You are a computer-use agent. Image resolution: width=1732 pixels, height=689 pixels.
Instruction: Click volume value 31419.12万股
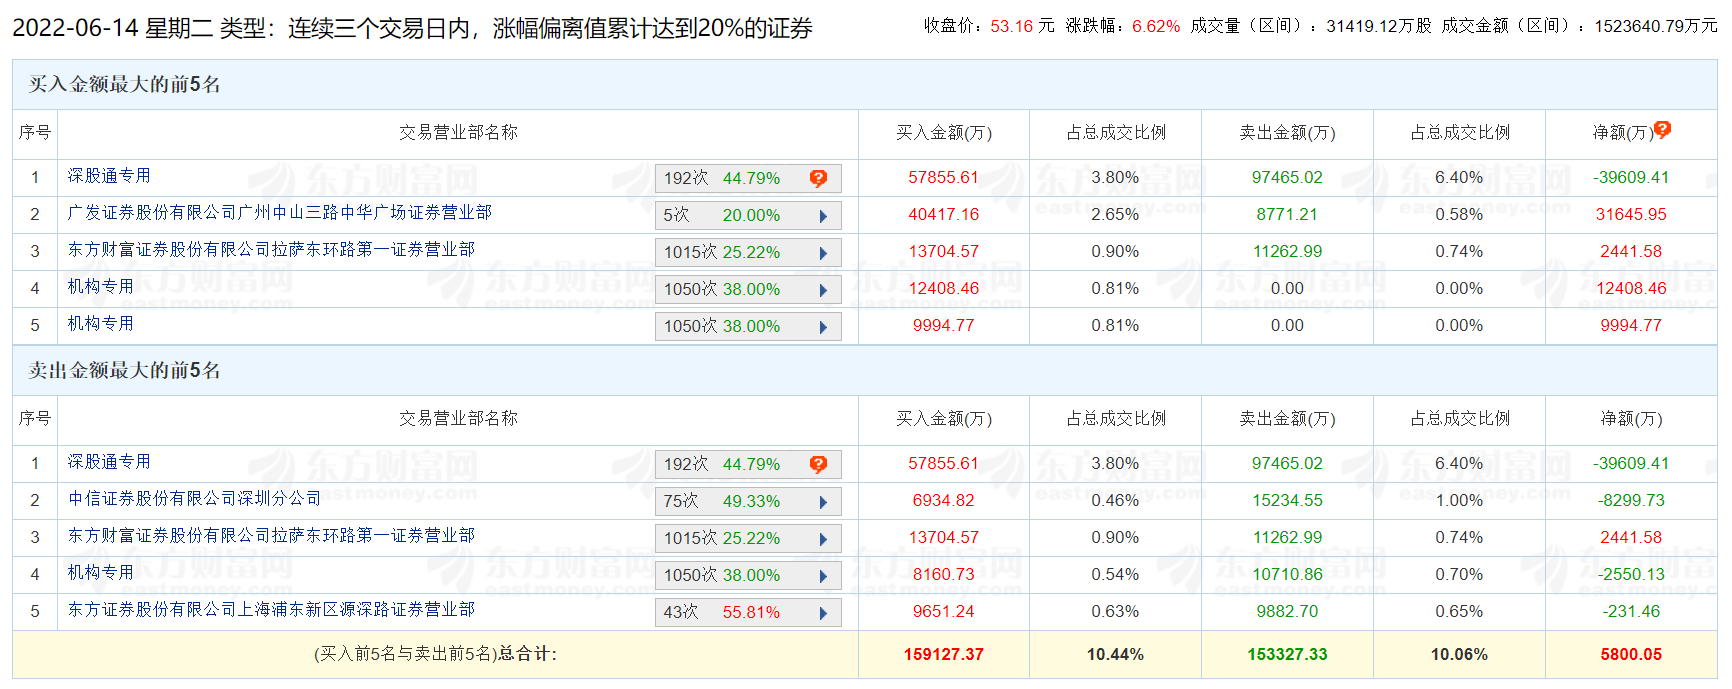pos(1379,26)
